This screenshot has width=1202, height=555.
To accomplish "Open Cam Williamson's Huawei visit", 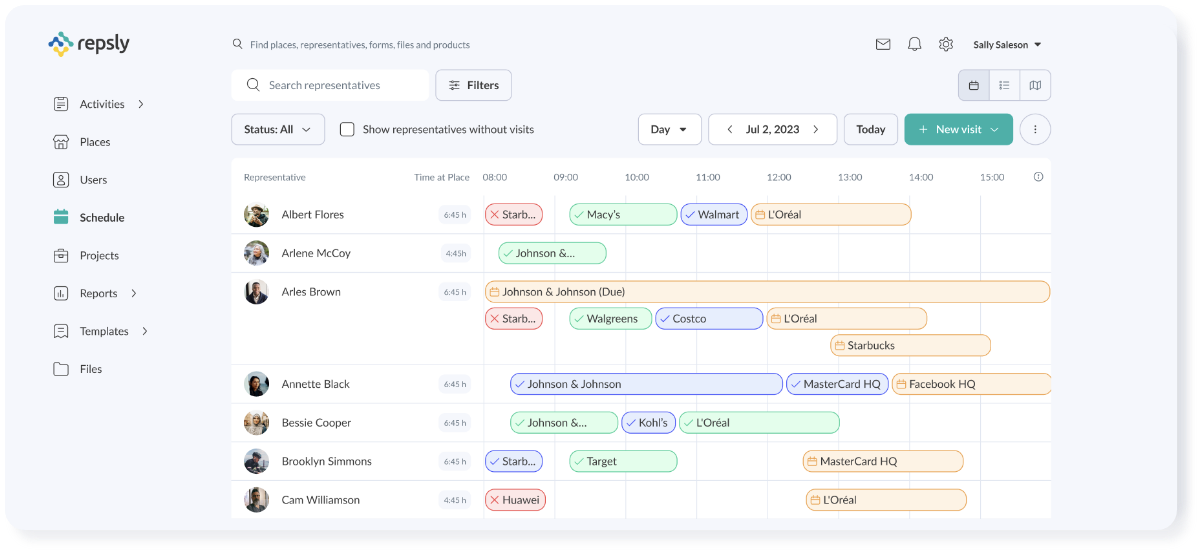I will point(515,500).
